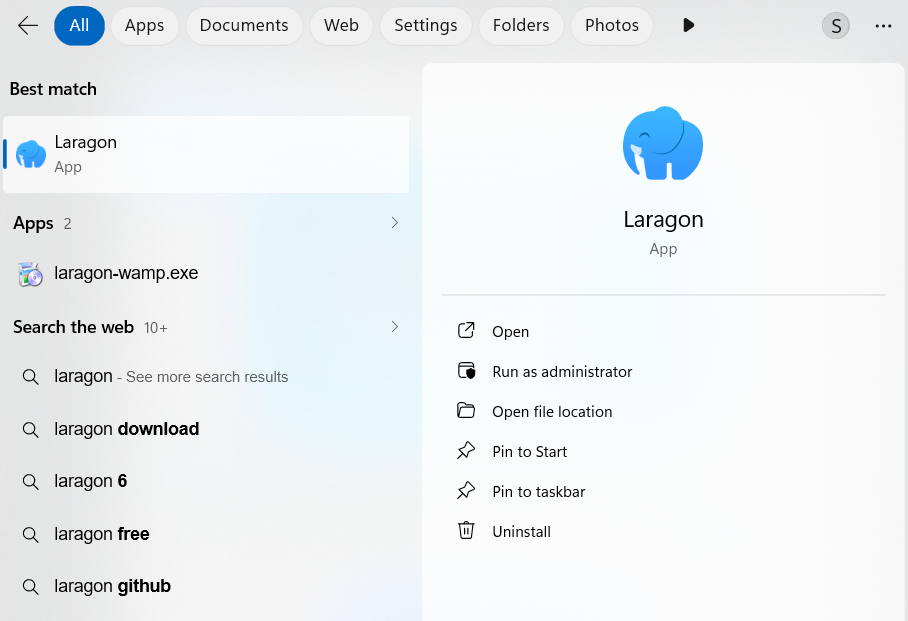
Task: Open the 'laragon download' web suggestion
Action: click(x=206, y=429)
